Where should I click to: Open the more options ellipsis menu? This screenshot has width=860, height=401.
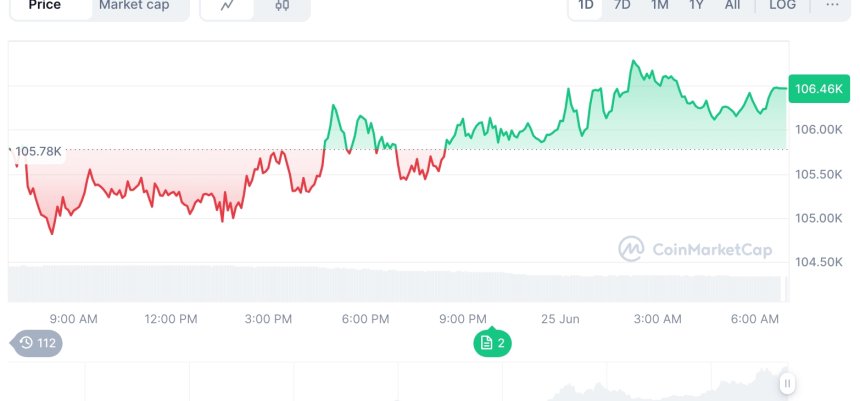click(x=832, y=6)
